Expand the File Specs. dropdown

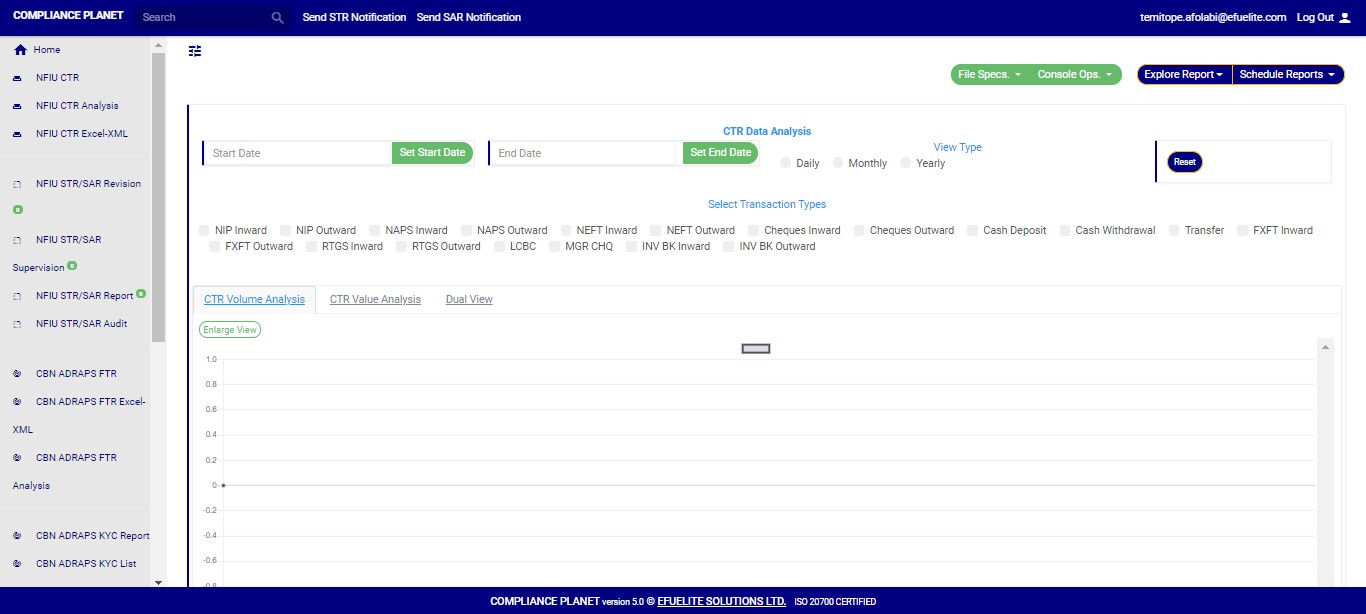click(x=989, y=75)
